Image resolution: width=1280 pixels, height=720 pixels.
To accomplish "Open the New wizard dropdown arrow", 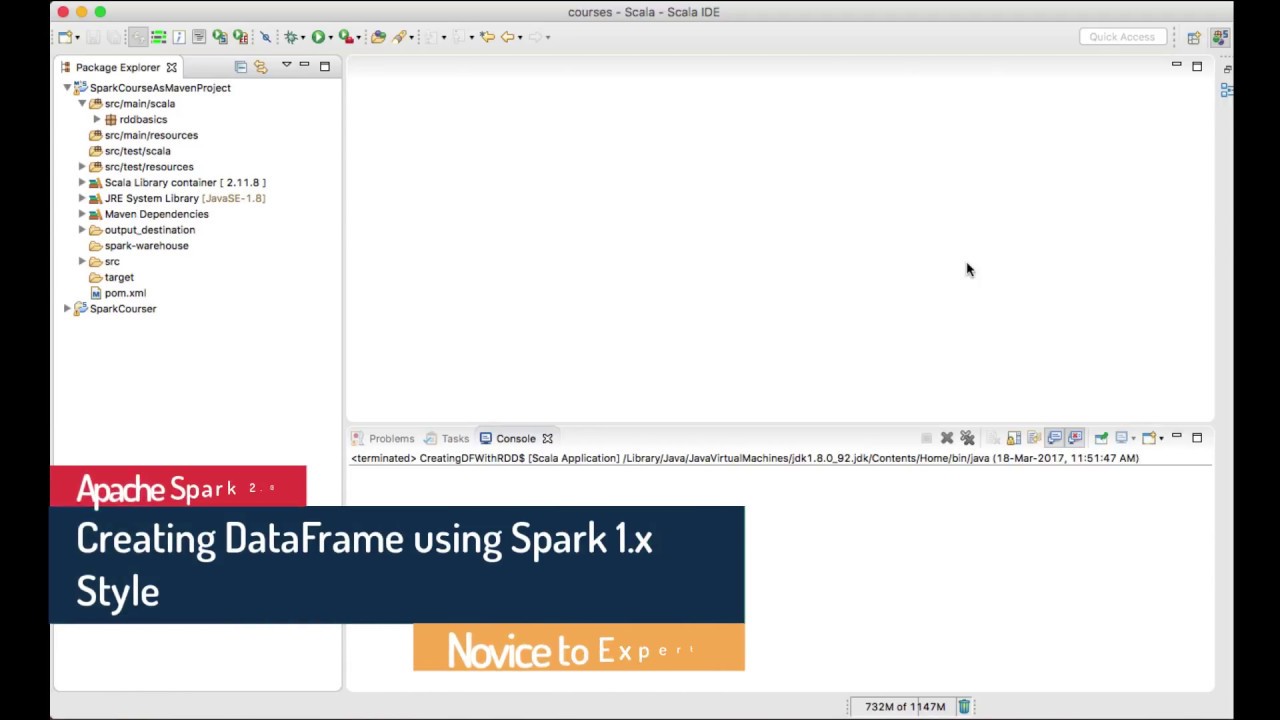I will tap(77, 38).
